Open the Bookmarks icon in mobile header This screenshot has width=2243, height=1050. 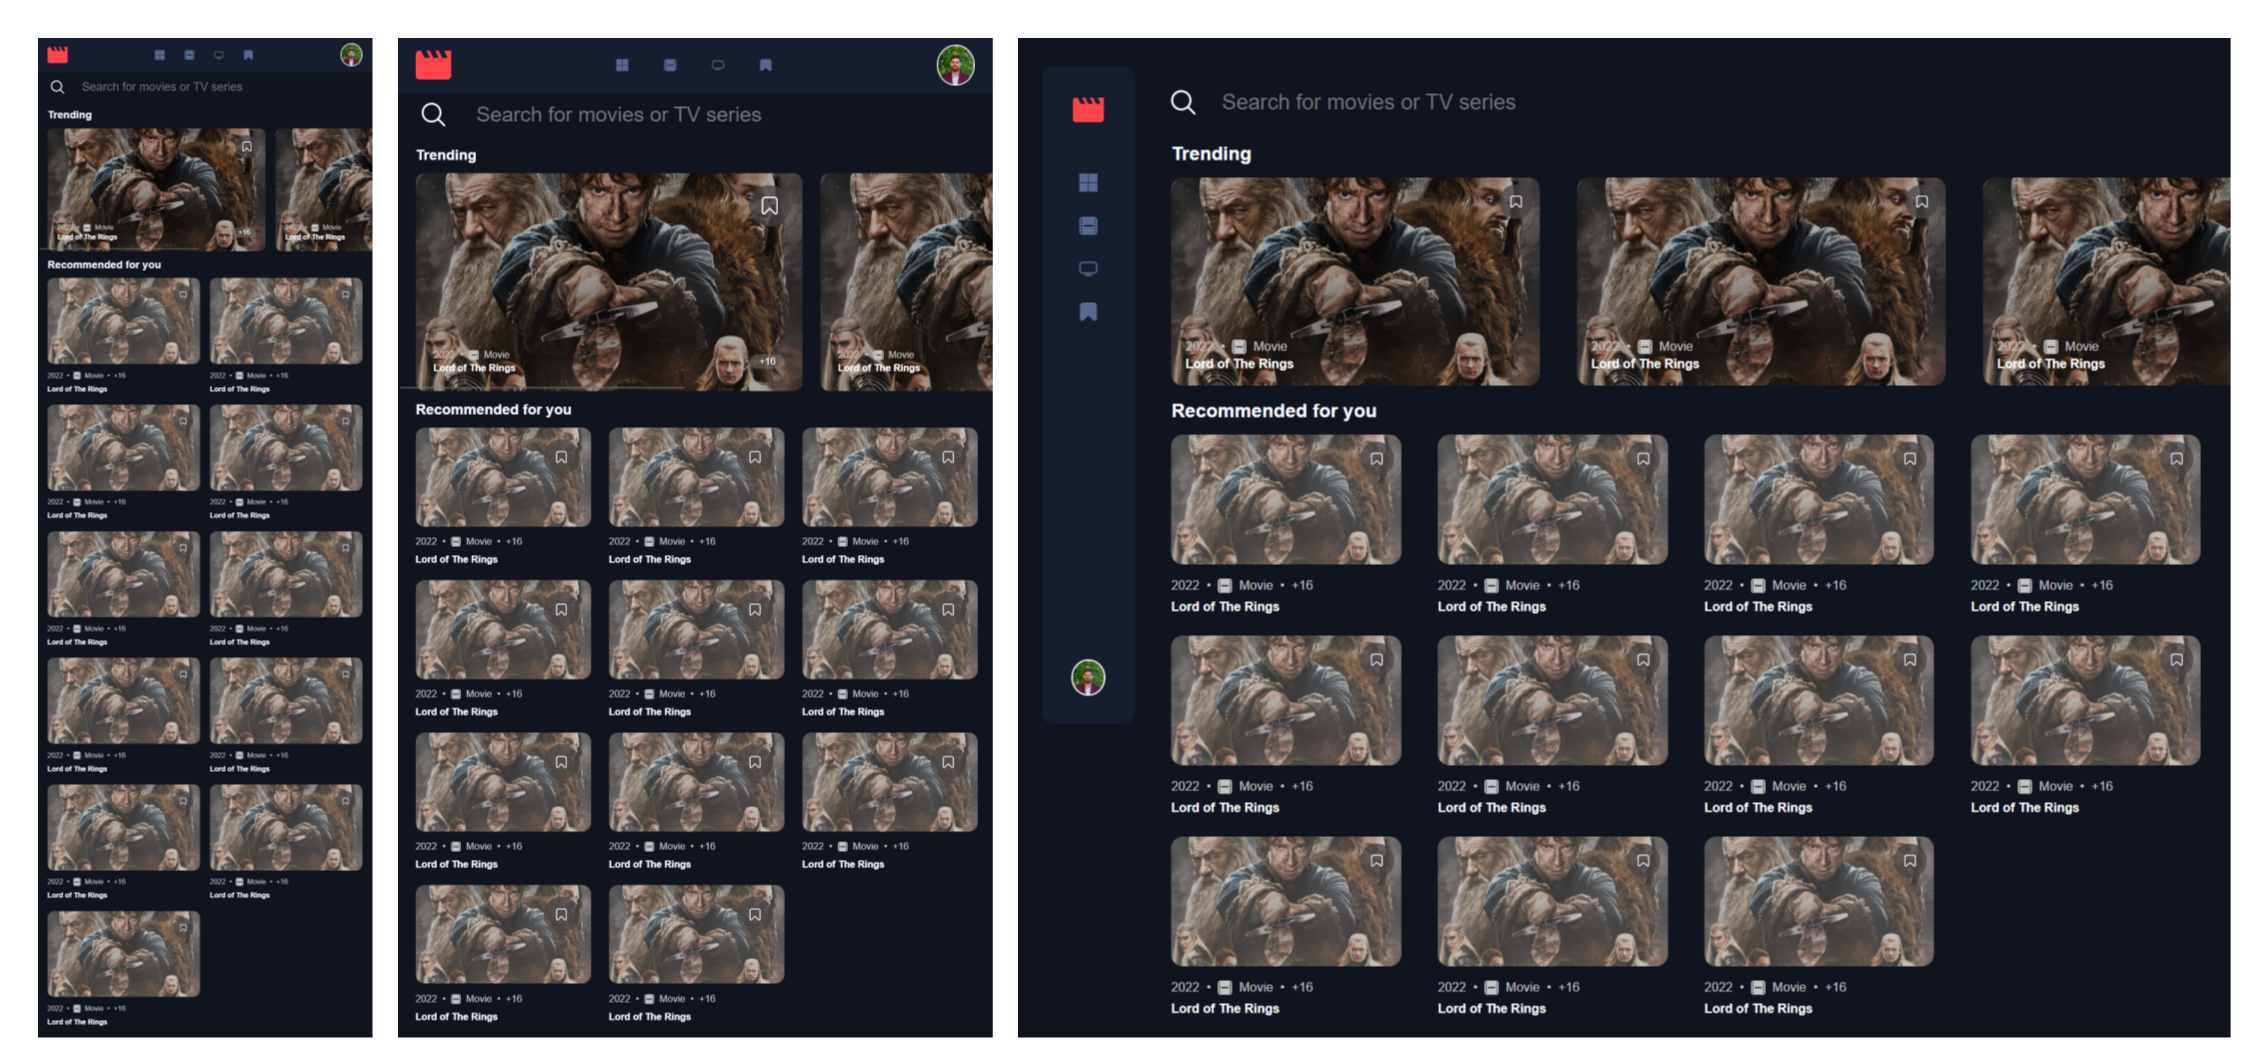coord(248,55)
